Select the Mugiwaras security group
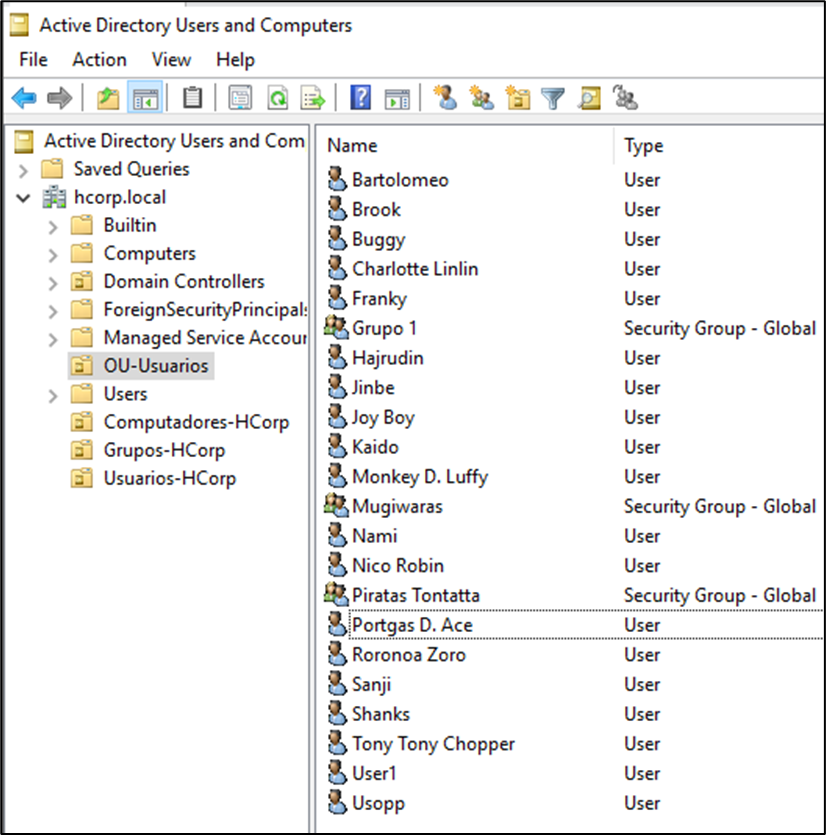The height and width of the screenshot is (835, 826). click(x=396, y=506)
